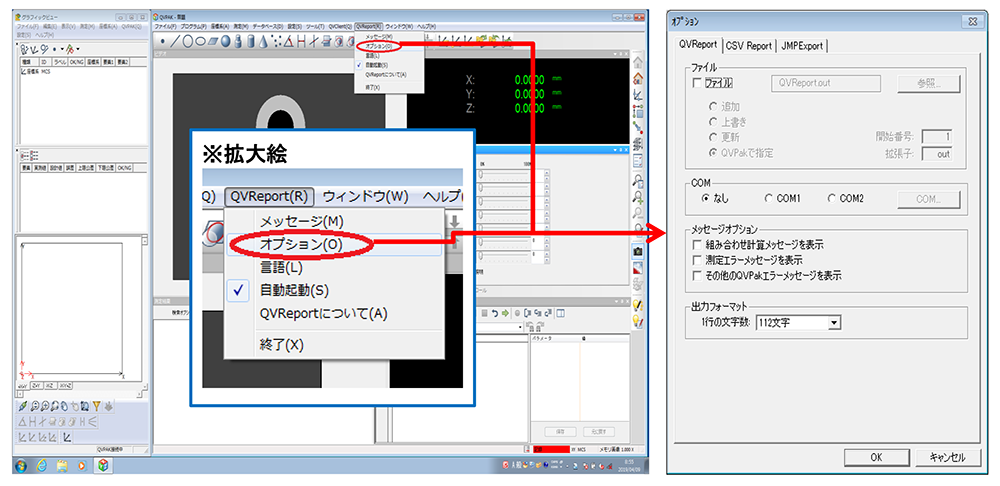Select the circle measurement tool in QVPAK toolbar
The image size is (1000, 486).
(x=188, y=41)
